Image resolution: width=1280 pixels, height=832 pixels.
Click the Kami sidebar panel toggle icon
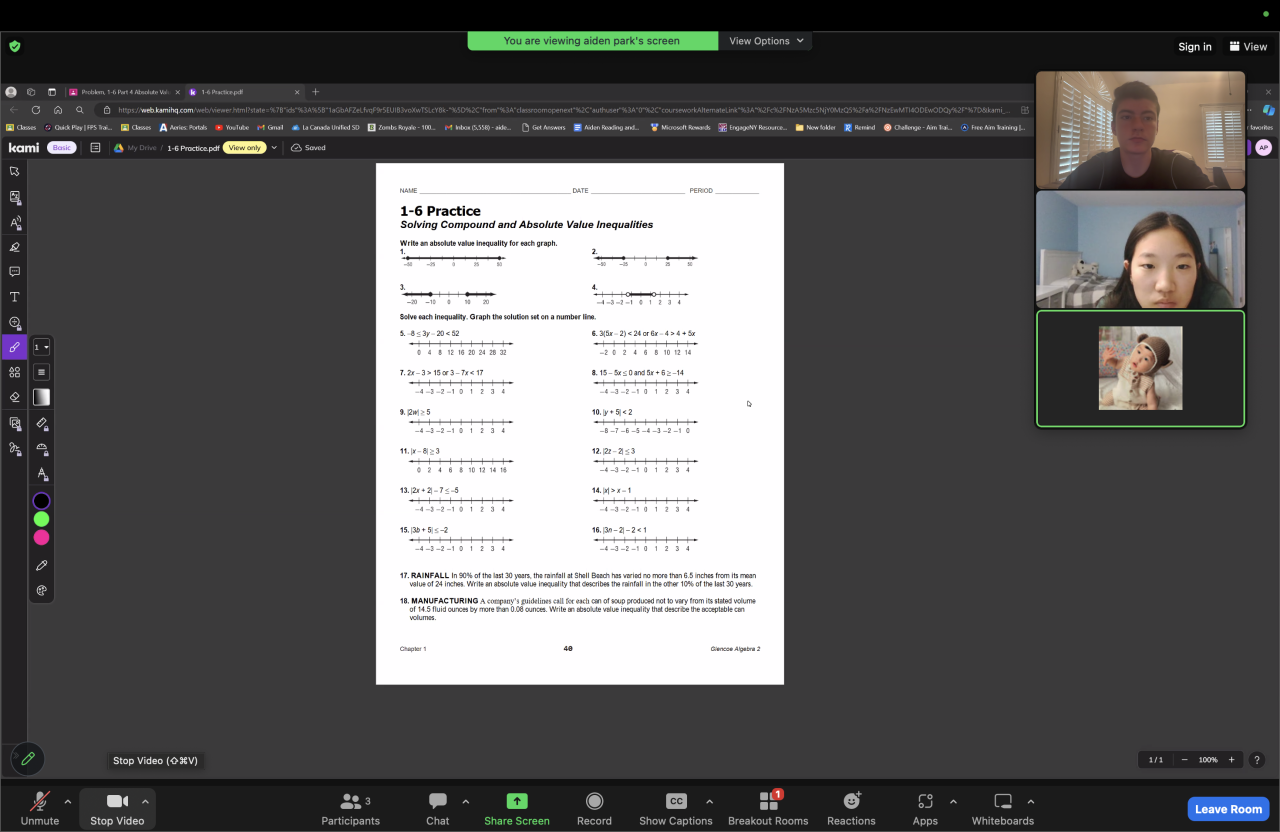coord(95,148)
